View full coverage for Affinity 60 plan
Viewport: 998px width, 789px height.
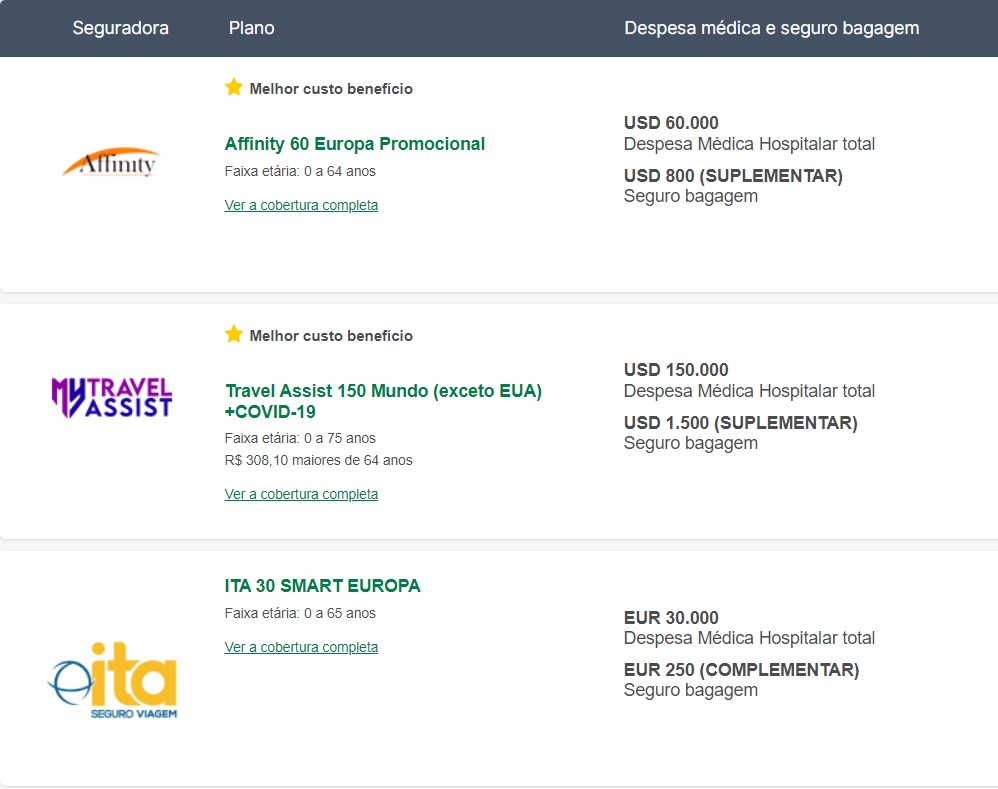point(301,205)
